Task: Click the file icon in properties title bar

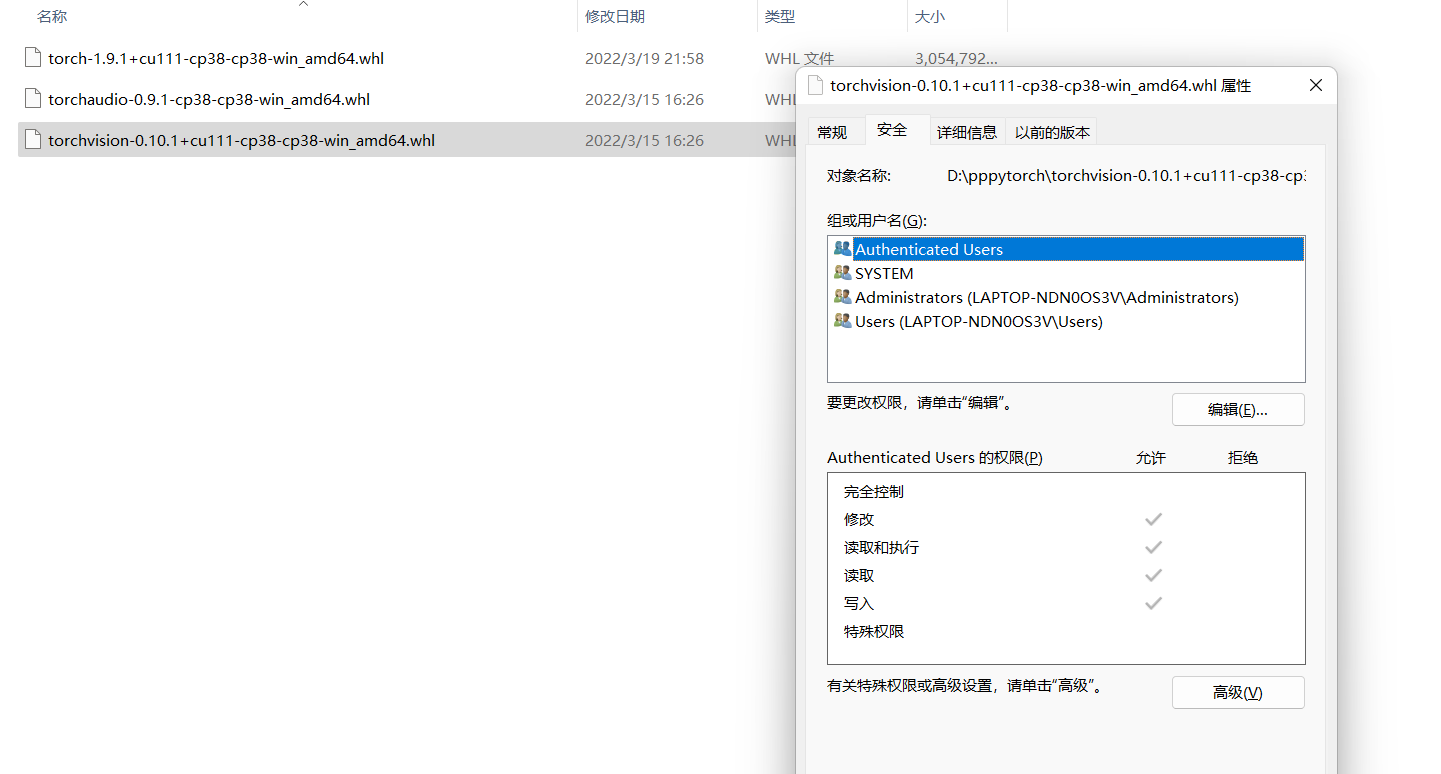Action: [x=816, y=86]
